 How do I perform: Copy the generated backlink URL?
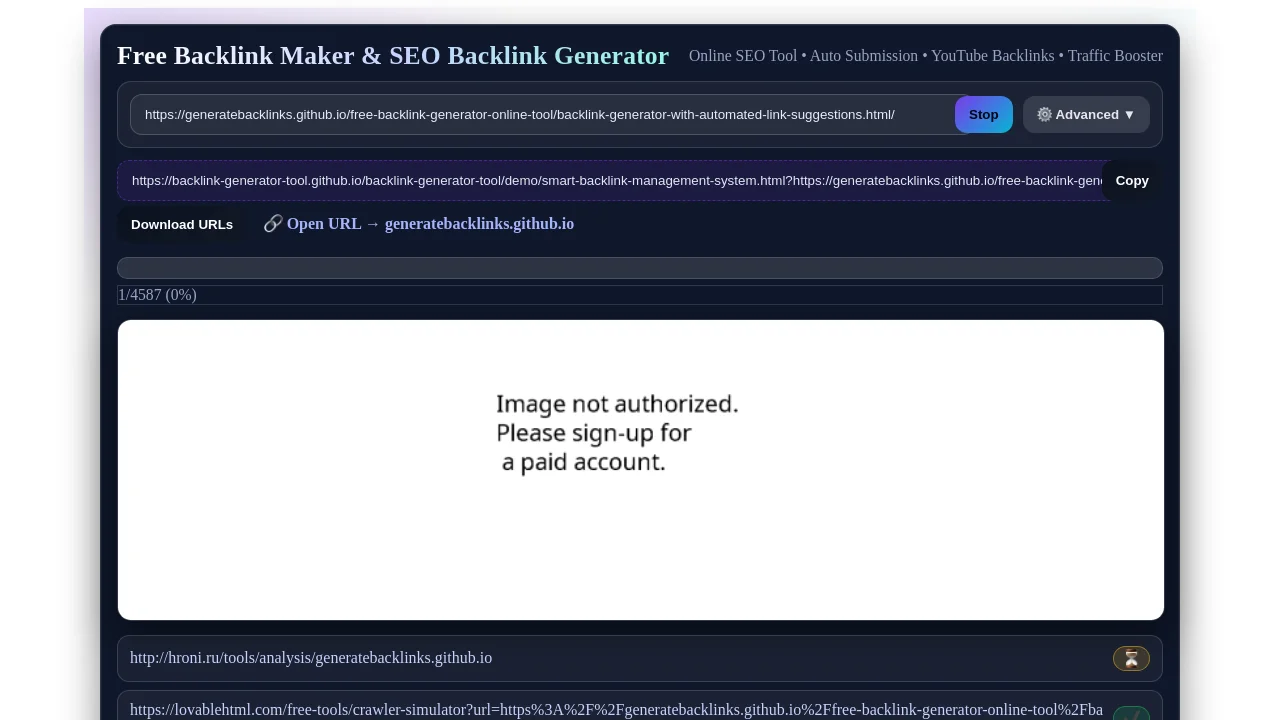1132,181
